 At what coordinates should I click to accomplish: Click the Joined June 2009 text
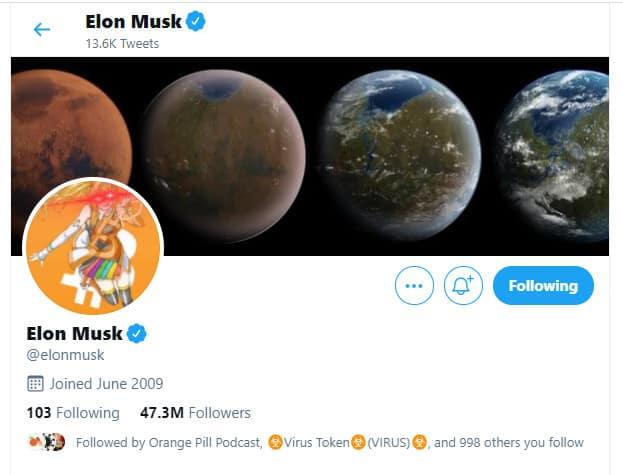click(x=107, y=383)
